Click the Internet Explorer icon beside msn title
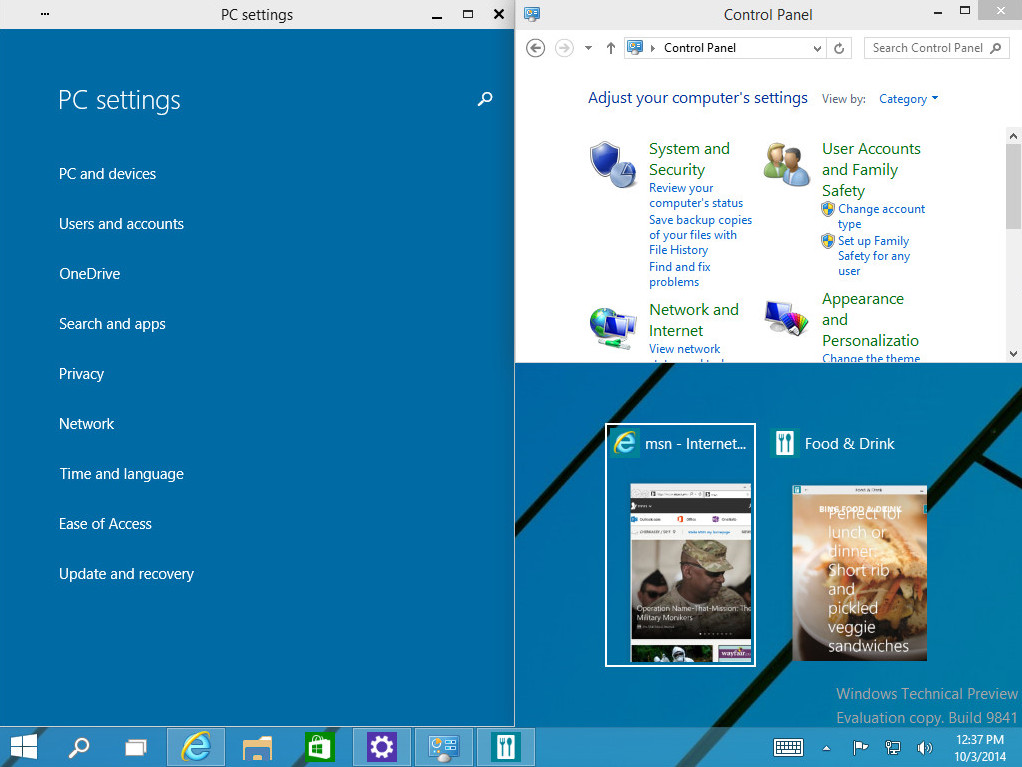 tap(624, 443)
